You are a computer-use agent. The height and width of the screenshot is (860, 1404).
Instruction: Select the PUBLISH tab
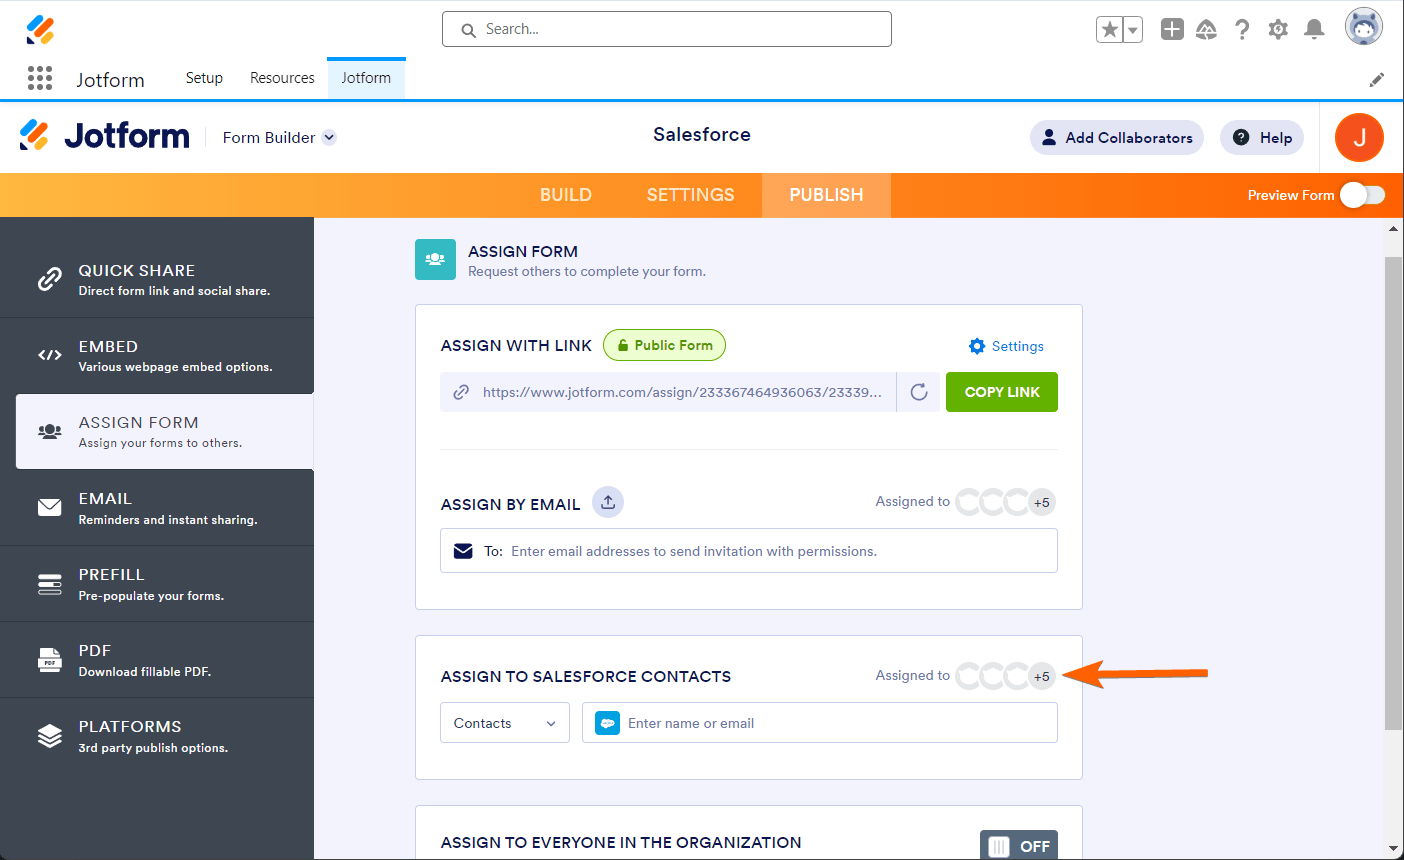click(x=826, y=195)
